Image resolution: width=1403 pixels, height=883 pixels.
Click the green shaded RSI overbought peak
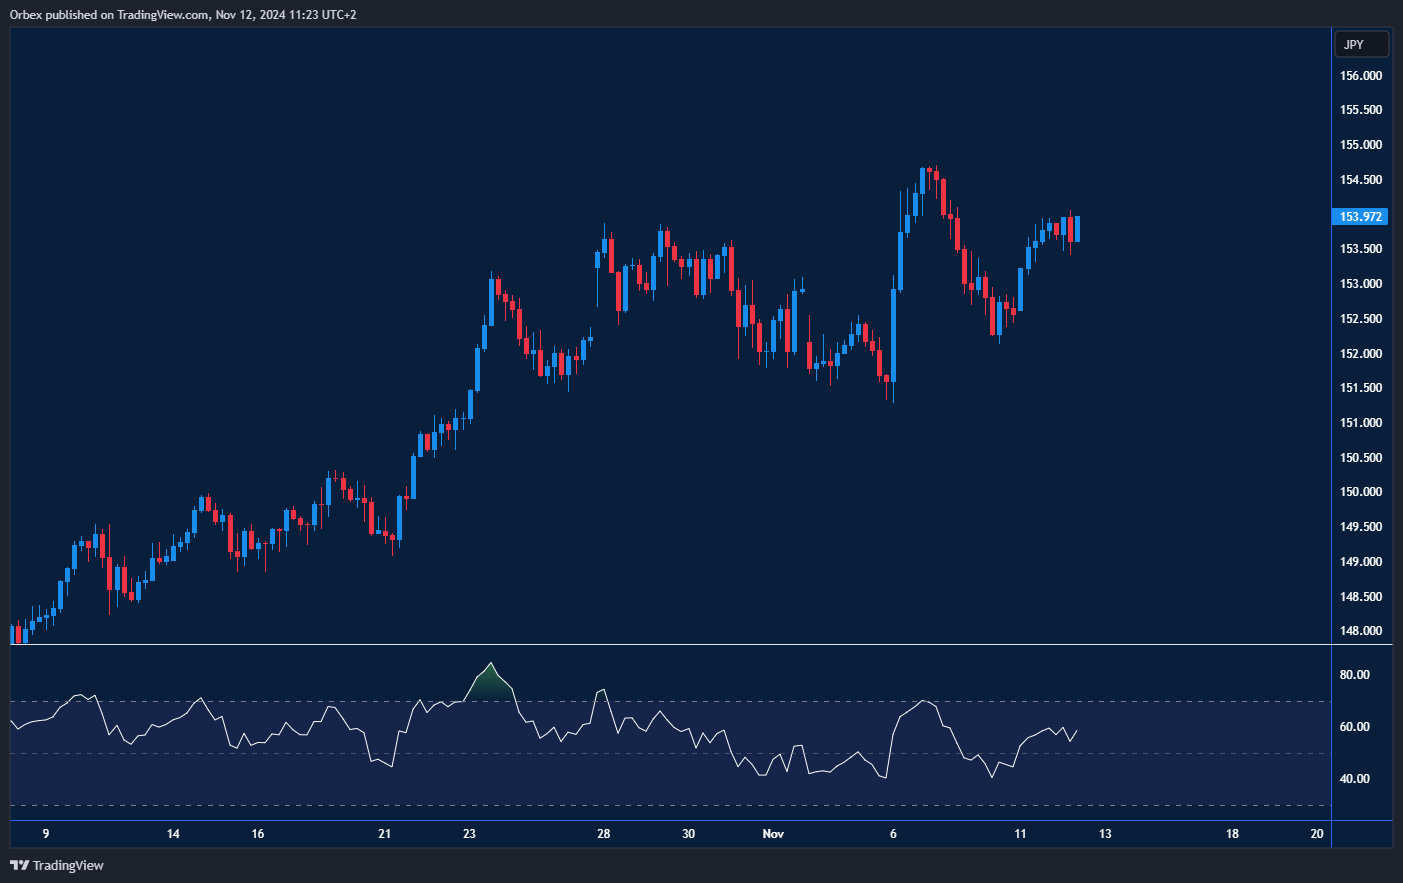pyautogui.click(x=490, y=685)
